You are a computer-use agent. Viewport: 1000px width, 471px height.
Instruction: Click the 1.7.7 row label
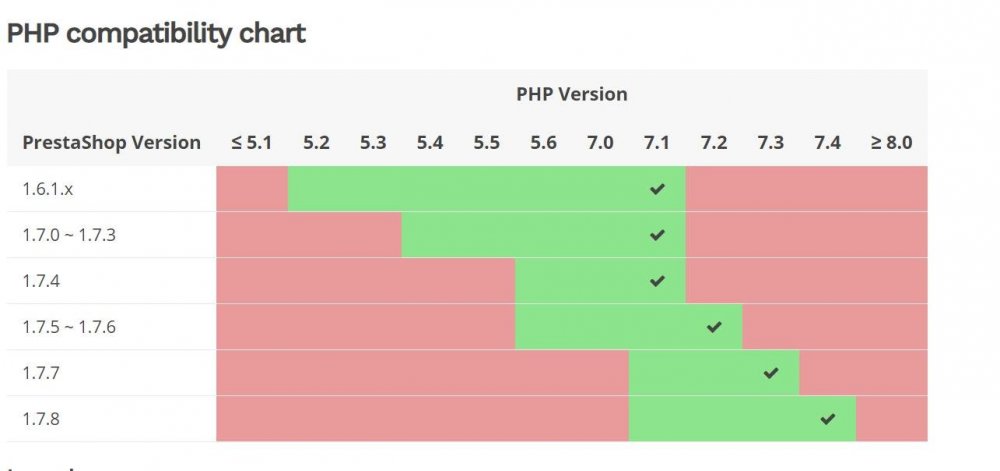(x=41, y=373)
